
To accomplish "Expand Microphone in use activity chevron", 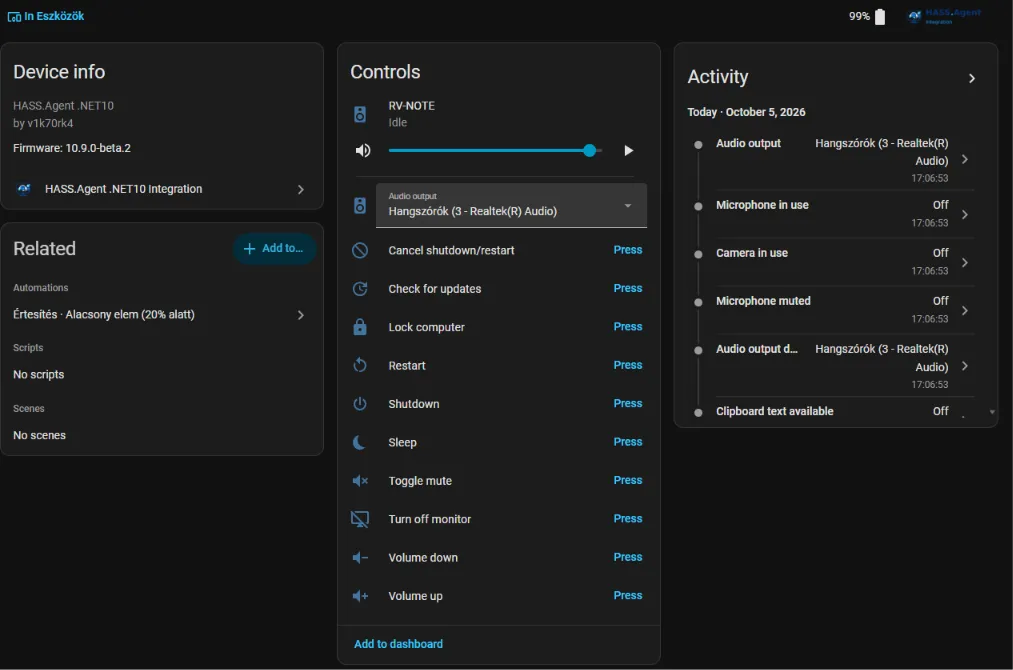I will 965,215.
